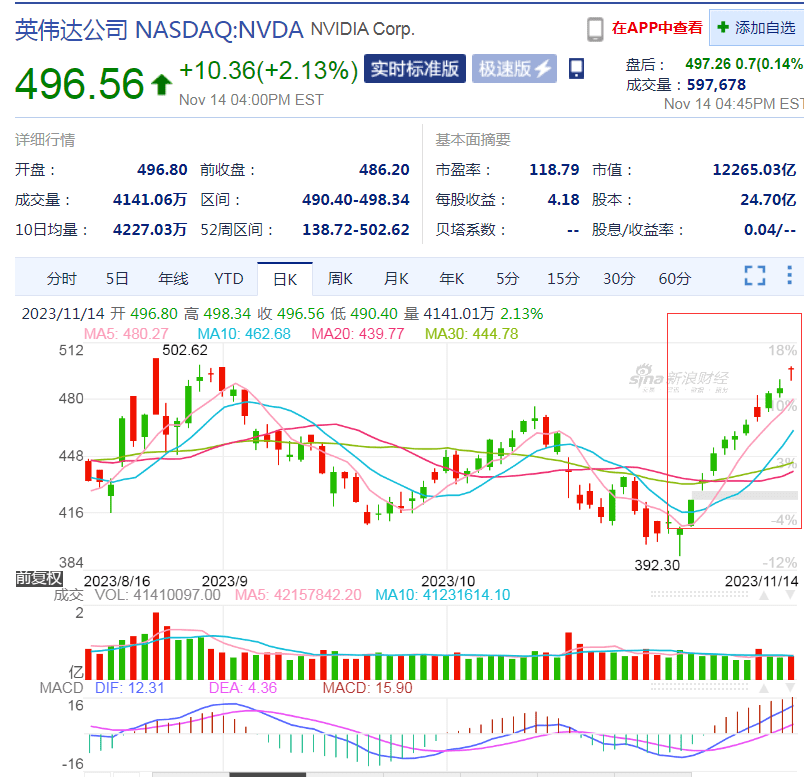Click the MA10: 462.68 indicator label

click(244, 334)
